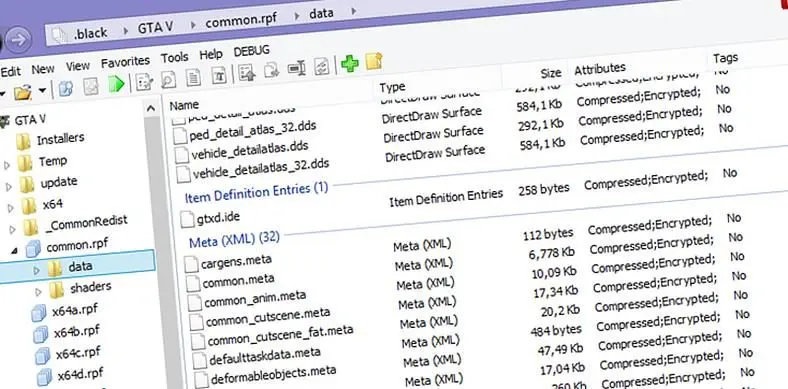Select file common_cutscene_fat.meta

[x=280, y=336]
